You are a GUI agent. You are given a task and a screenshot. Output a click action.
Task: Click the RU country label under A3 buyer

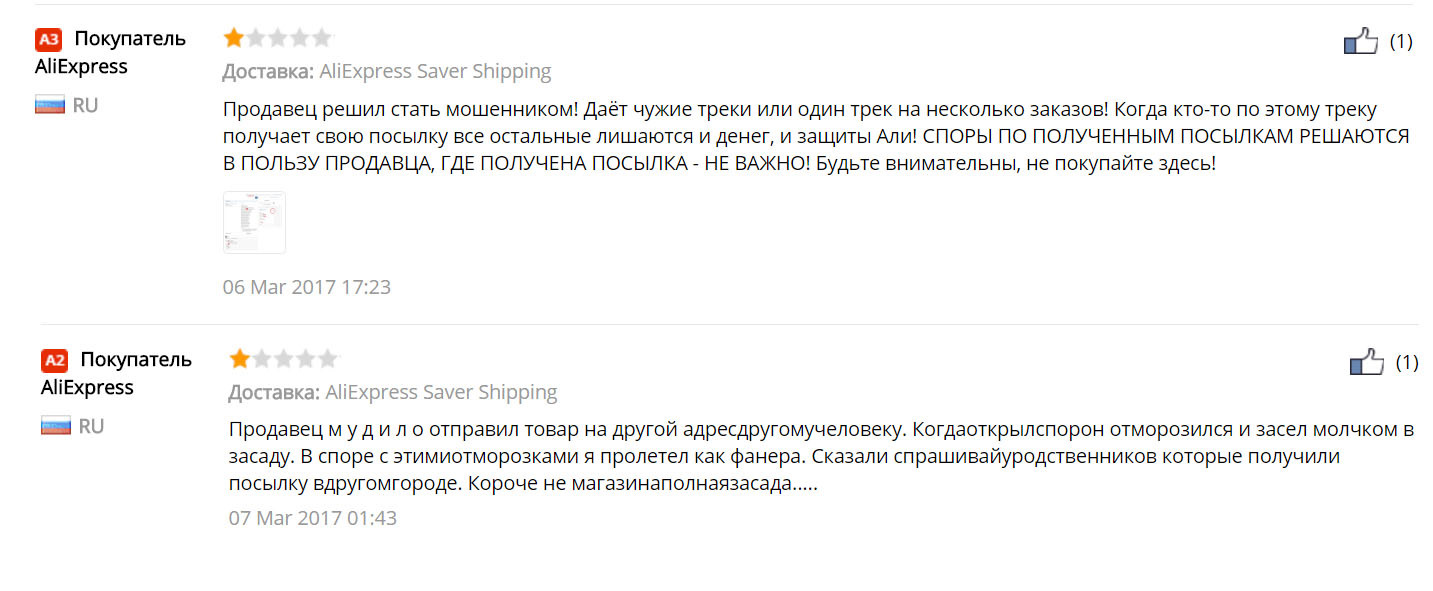tap(85, 105)
